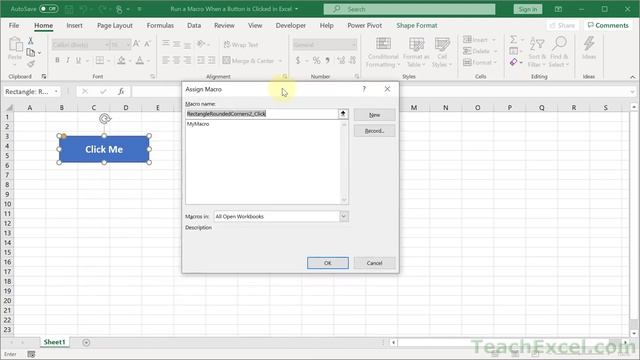
Task: Expand the Delete cells dropdown
Action: [x=495, y=51]
